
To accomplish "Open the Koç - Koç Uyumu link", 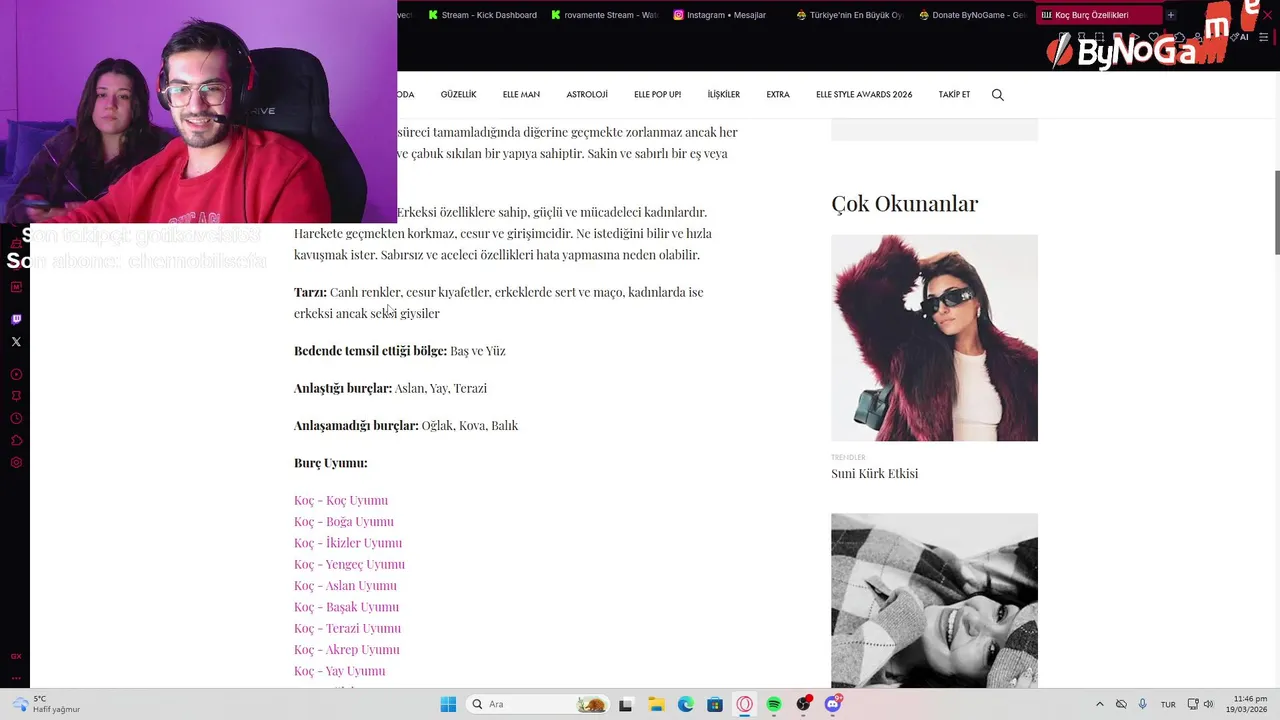I will coord(341,500).
